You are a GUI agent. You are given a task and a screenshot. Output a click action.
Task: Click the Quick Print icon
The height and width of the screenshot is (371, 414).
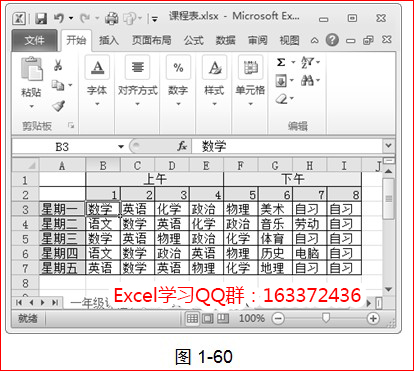[112, 18]
